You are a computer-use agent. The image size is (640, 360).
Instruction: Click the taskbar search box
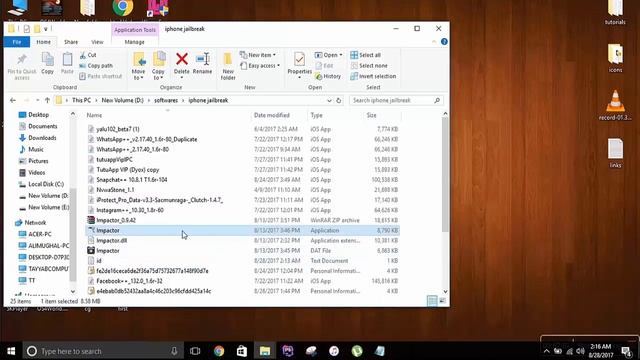103,351
